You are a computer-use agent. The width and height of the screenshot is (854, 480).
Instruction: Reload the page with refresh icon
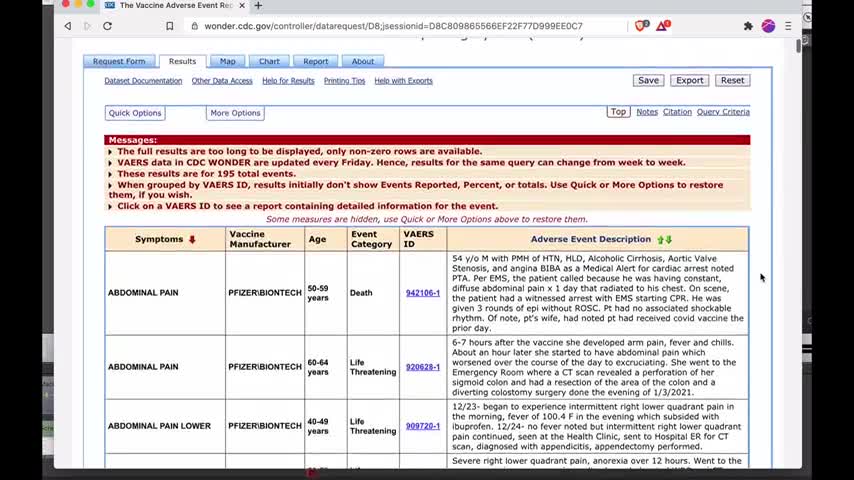(x=107, y=26)
